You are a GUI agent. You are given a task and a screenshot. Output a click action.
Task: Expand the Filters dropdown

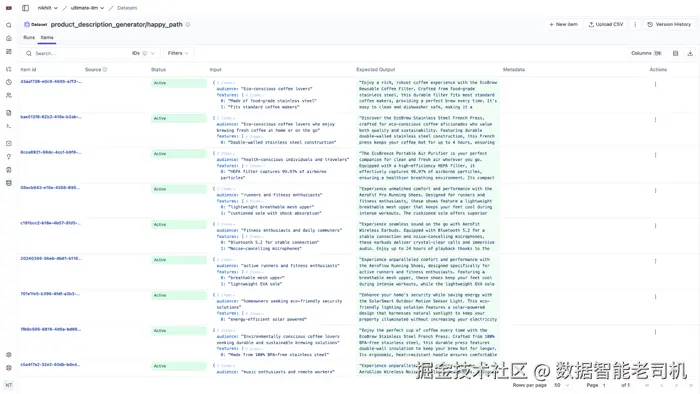(x=178, y=53)
